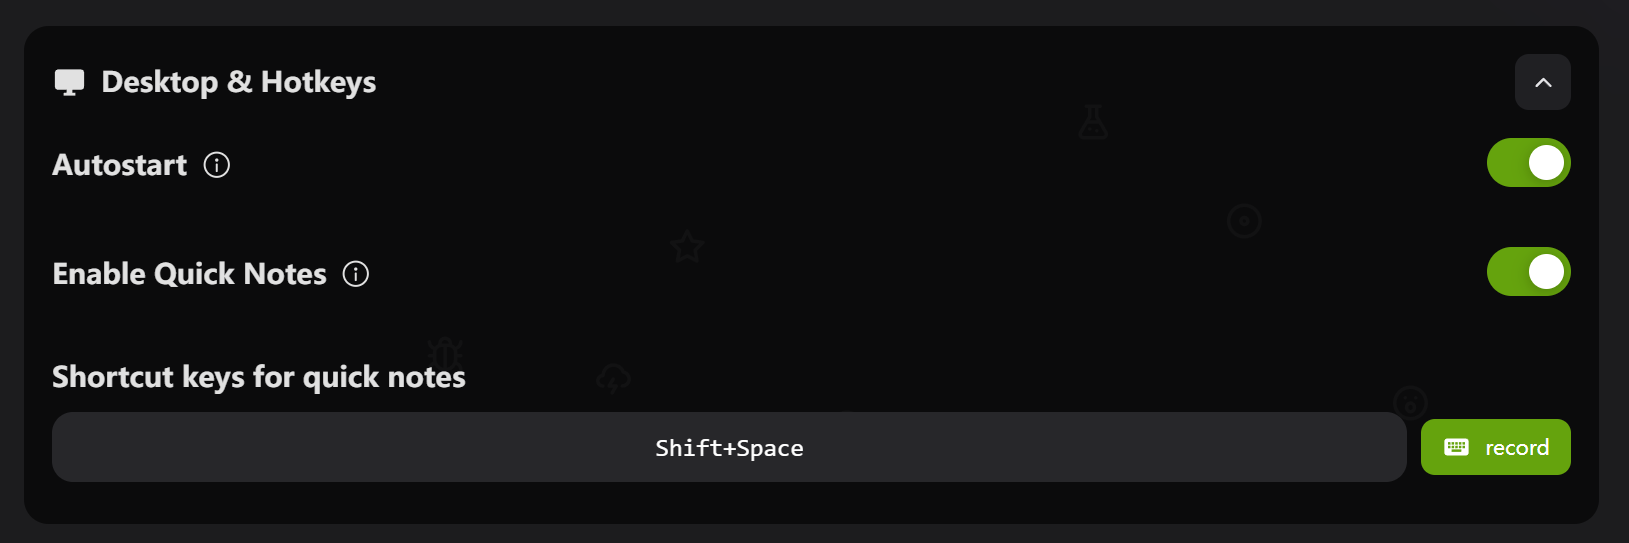Open the Autostart info tooltip icon
Image resolution: width=1629 pixels, height=543 pixels.
(217, 165)
